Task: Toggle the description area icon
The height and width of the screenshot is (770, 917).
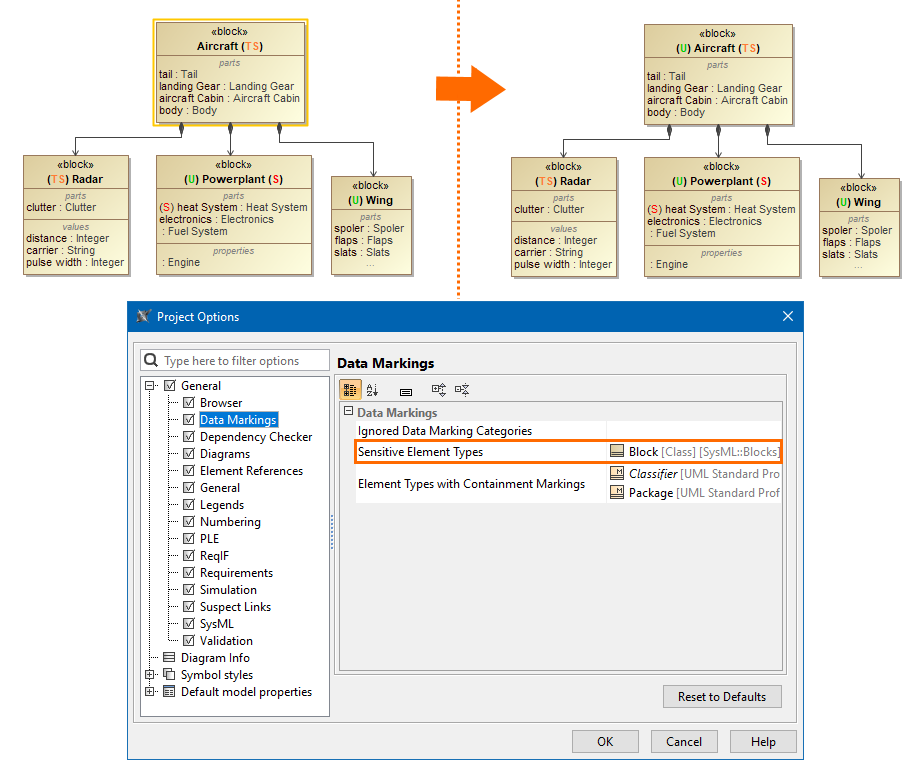Action: [x=406, y=391]
